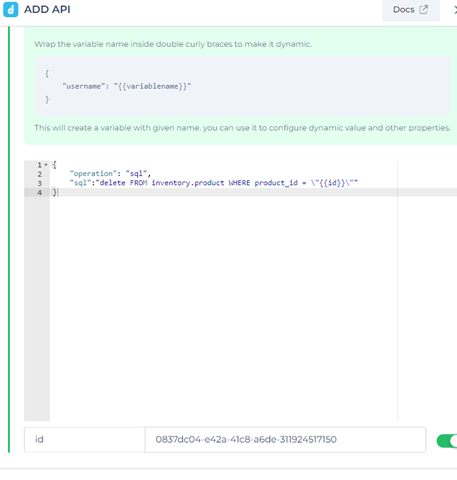Select the id variable name field

click(x=85, y=439)
